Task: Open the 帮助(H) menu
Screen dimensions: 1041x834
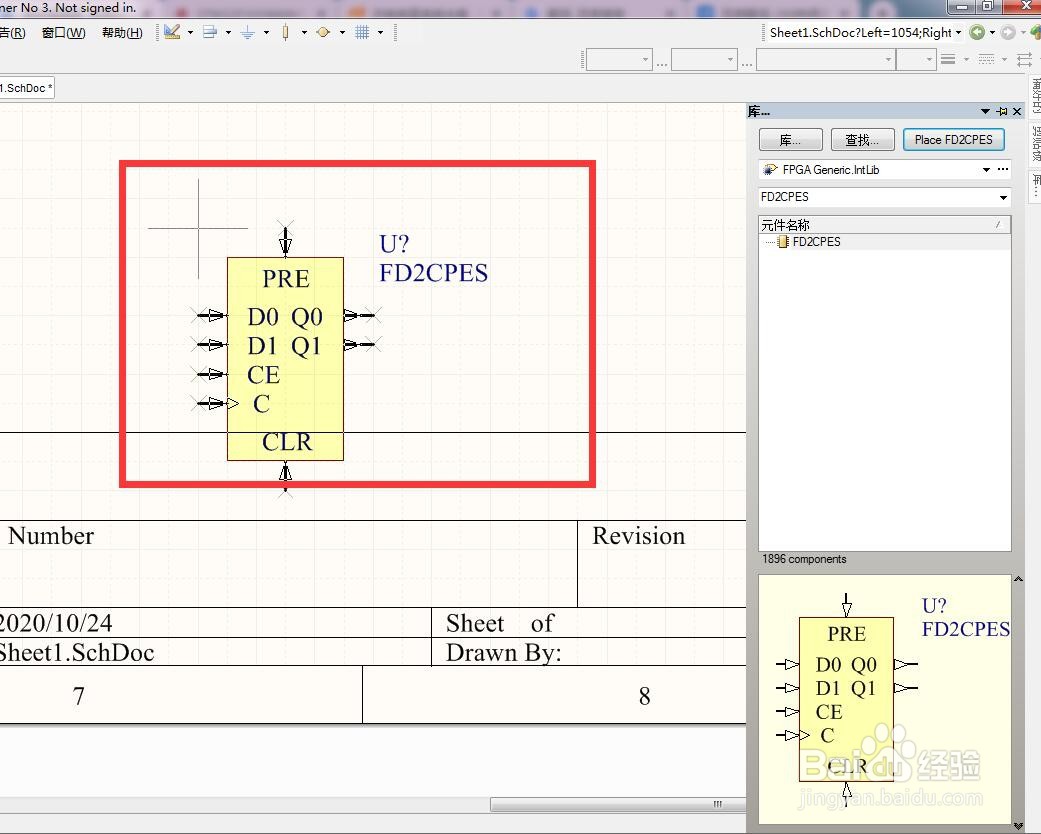Action: [122, 33]
